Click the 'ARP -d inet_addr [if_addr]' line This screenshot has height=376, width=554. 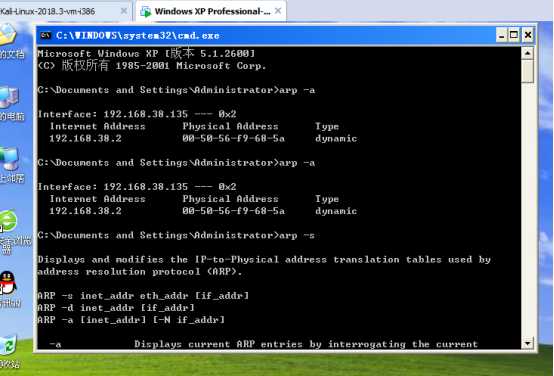pyautogui.click(x=116, y=308)
